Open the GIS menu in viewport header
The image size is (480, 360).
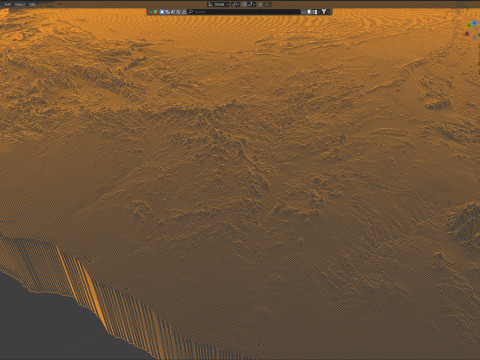tap(32, 4)
